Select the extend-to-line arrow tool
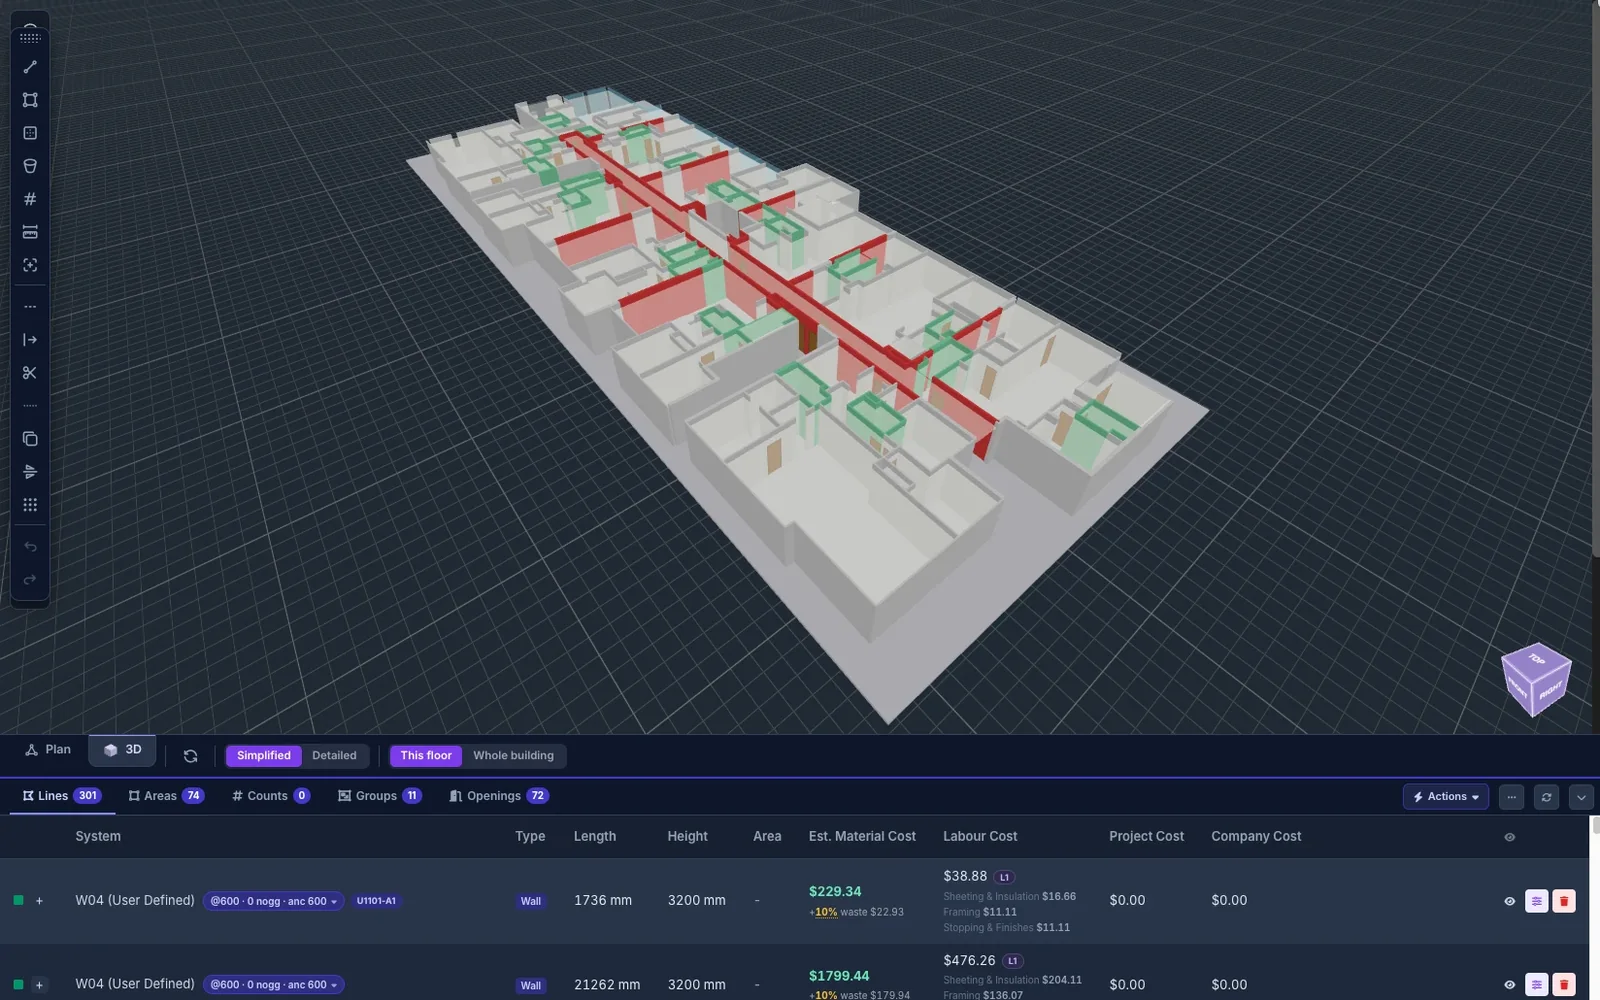Viewport: 1600px width, 1000px height. (x=30, y=340)
